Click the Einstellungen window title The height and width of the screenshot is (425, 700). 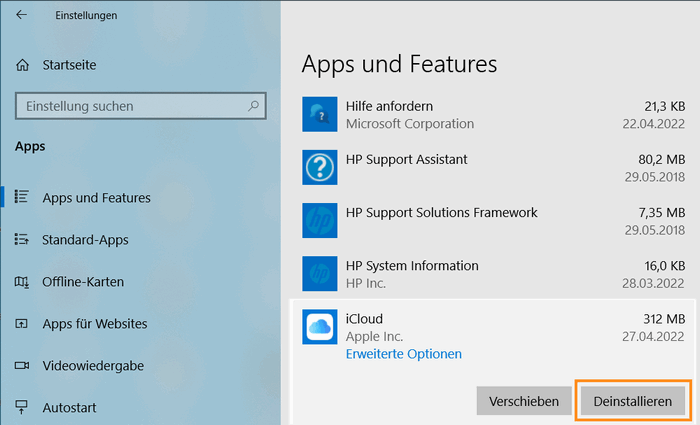tap(86, 15)
